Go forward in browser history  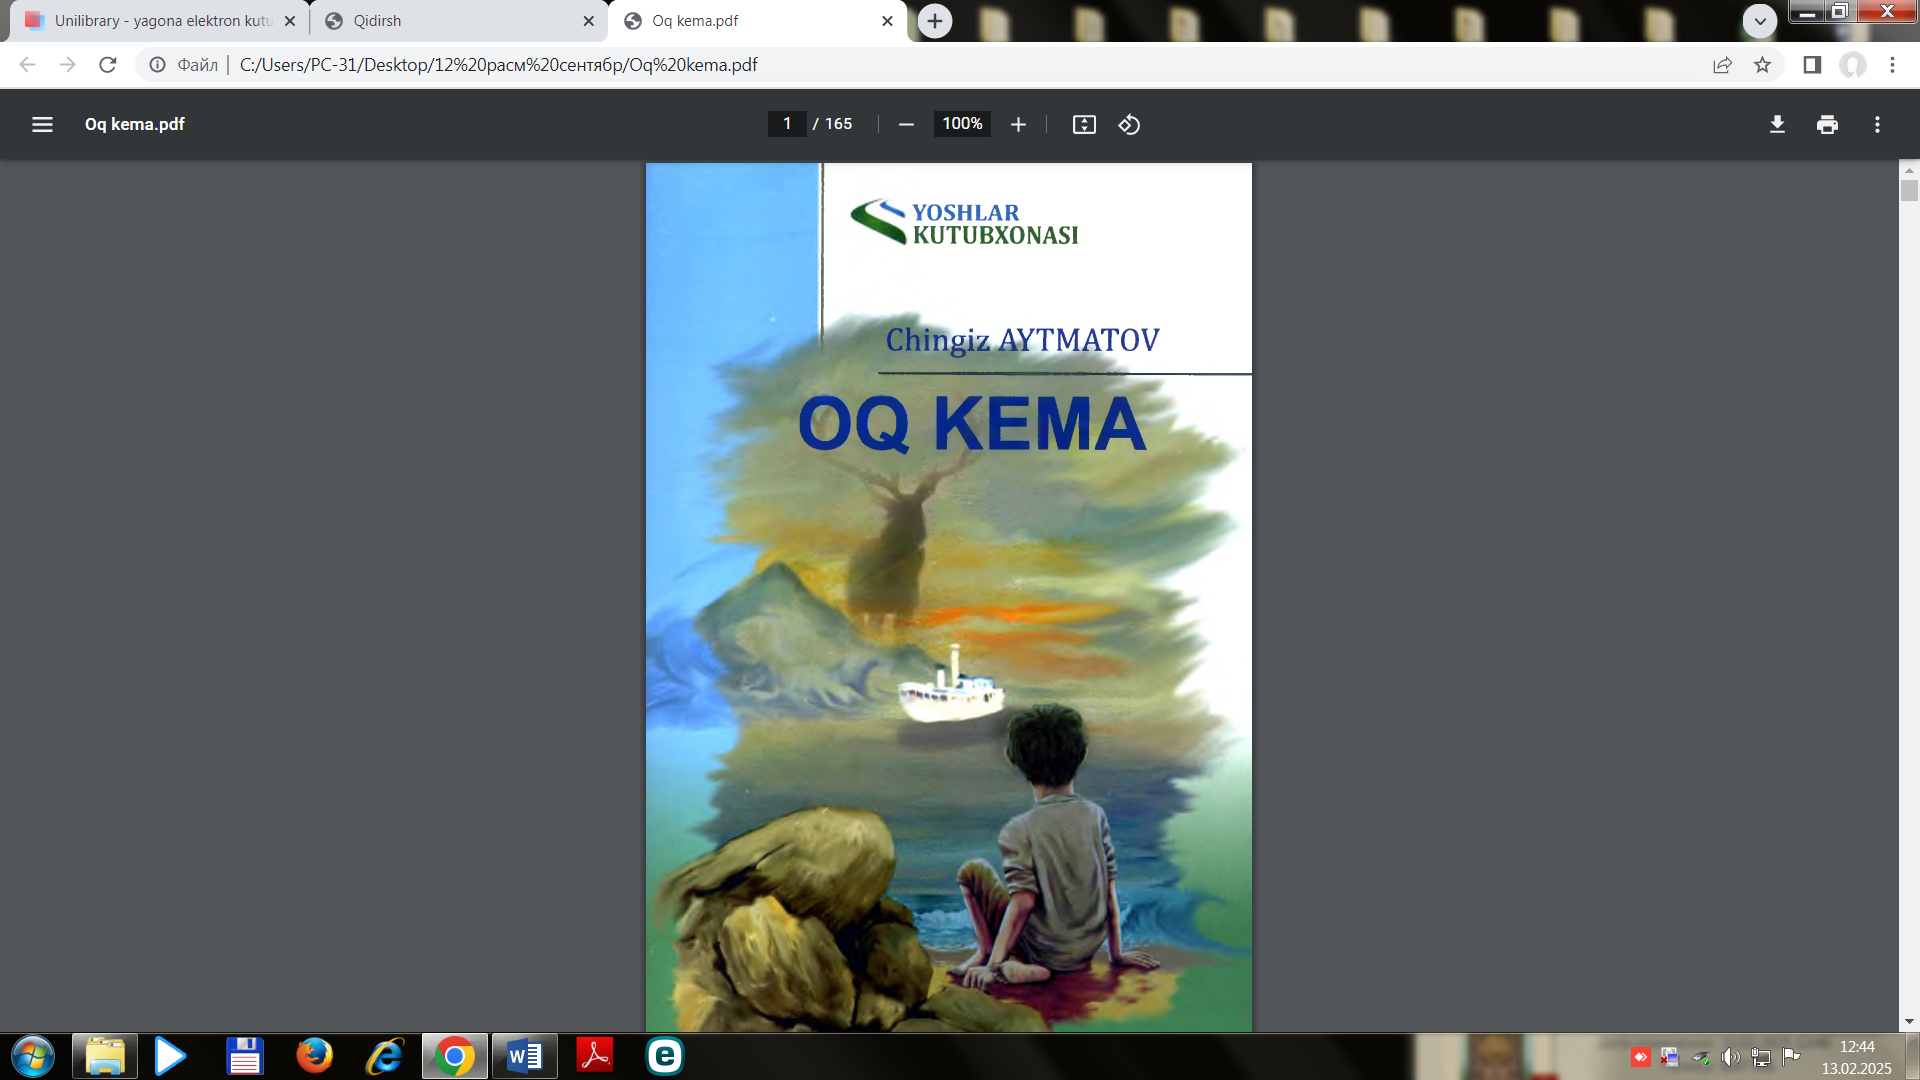coord(67,65)
